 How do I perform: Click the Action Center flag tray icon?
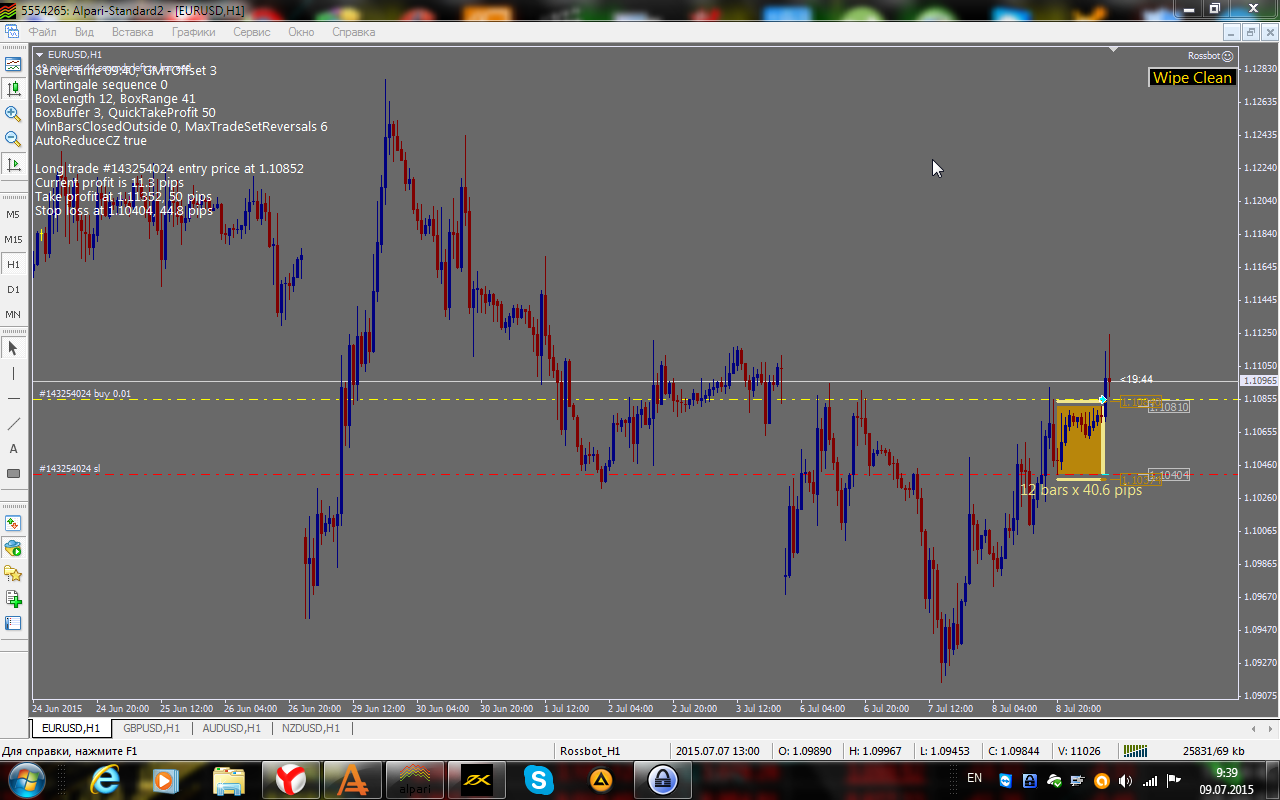[x=1174, y=780]
